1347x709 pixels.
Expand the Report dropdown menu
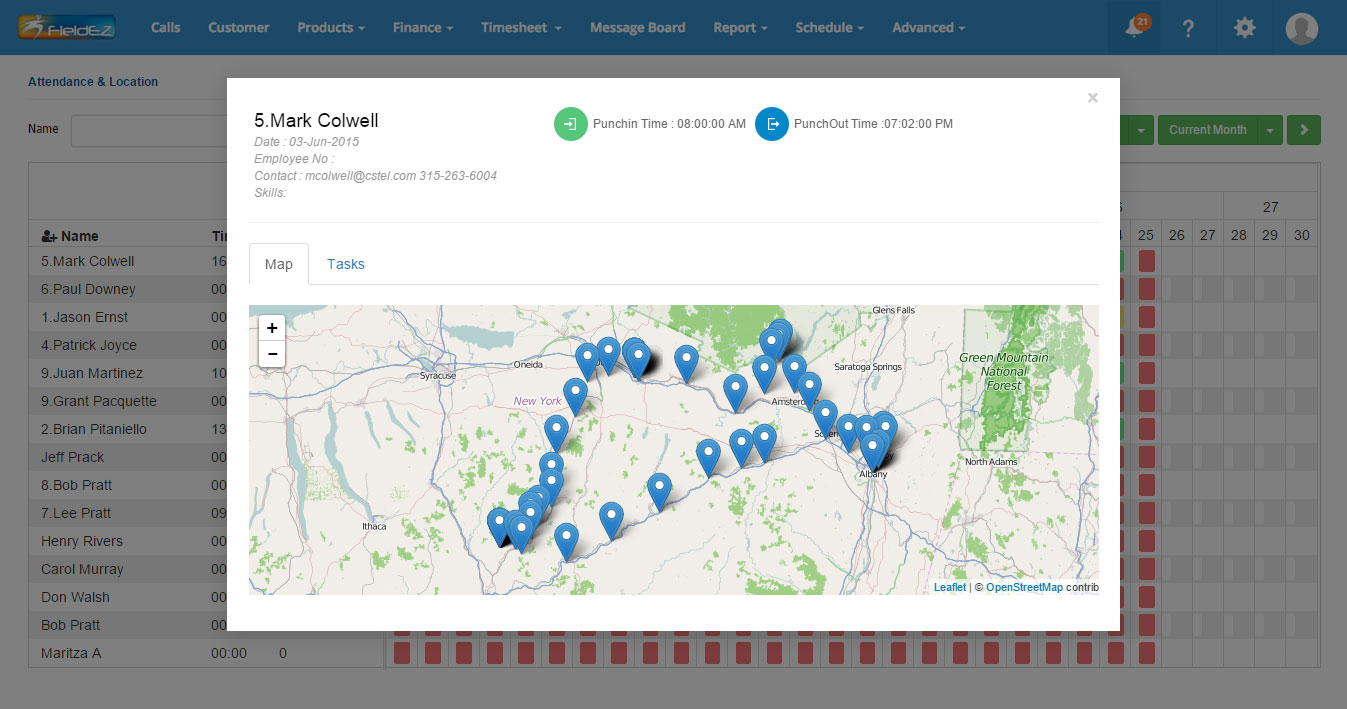coord(741,28)
